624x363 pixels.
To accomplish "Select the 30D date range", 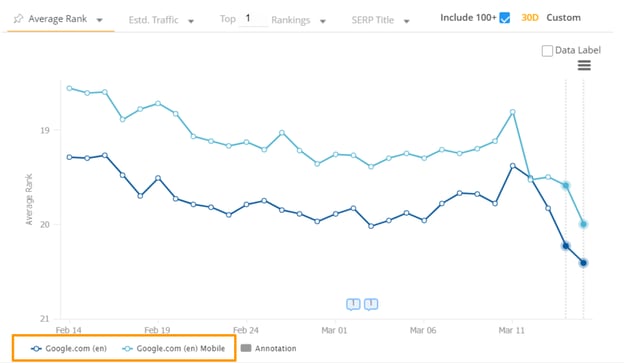I will pos(530,18).
